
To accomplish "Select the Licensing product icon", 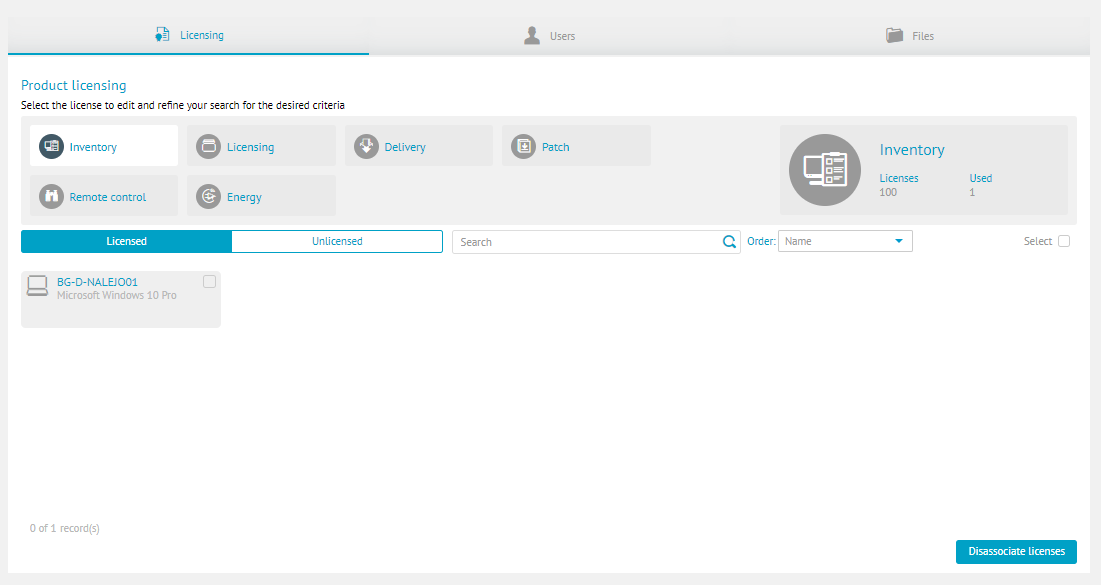I will point(209,146).
